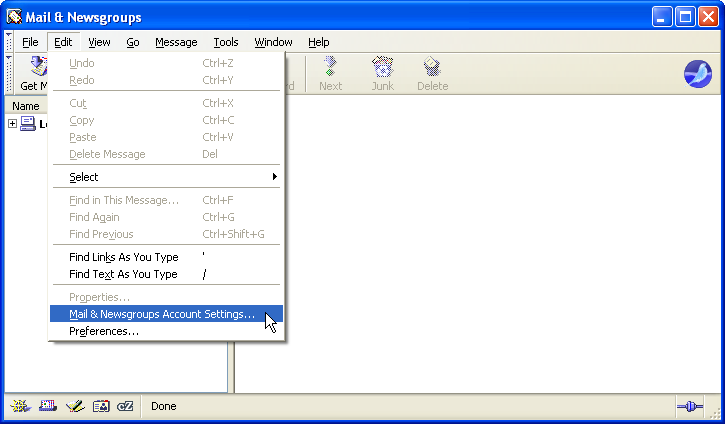Choose Preferences from the Edit menu
This screenshot has height=424, width=725.
[x=166, y=331]
